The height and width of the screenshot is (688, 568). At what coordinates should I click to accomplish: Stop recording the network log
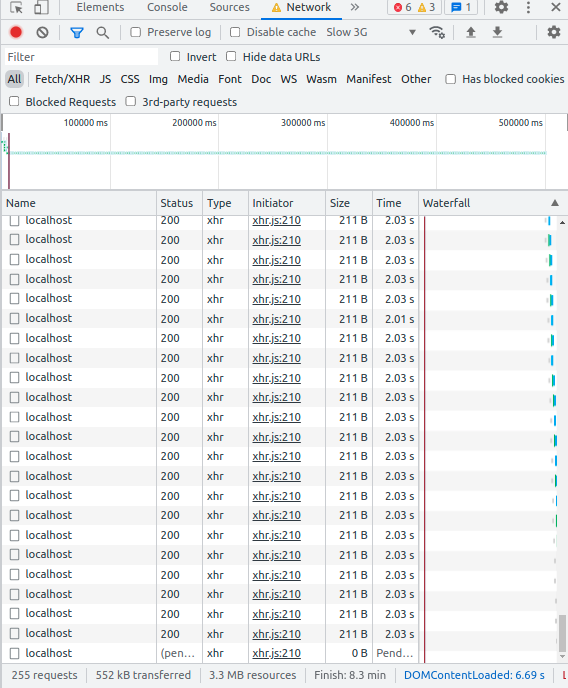(x=16, y=32)
